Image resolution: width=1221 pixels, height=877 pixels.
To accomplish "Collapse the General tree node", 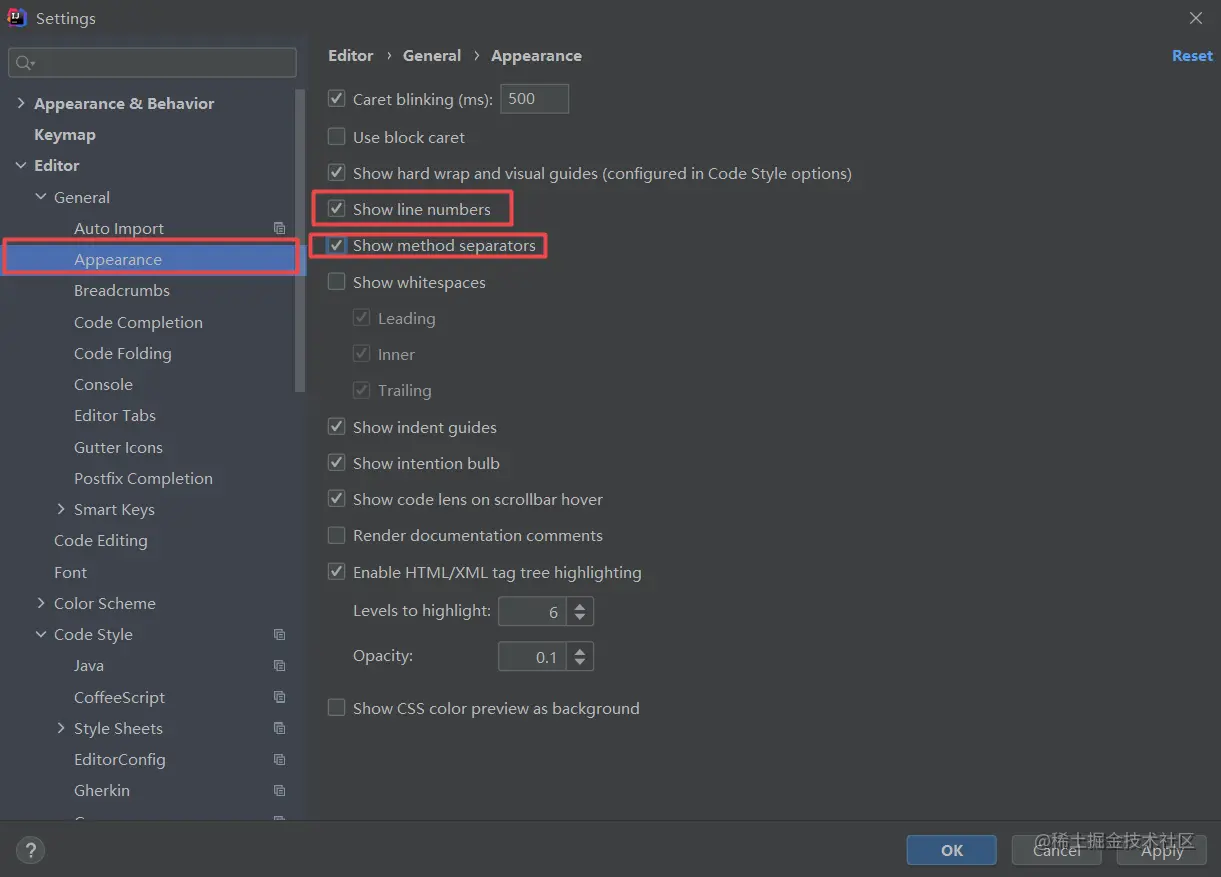I will tap(41, 197).
